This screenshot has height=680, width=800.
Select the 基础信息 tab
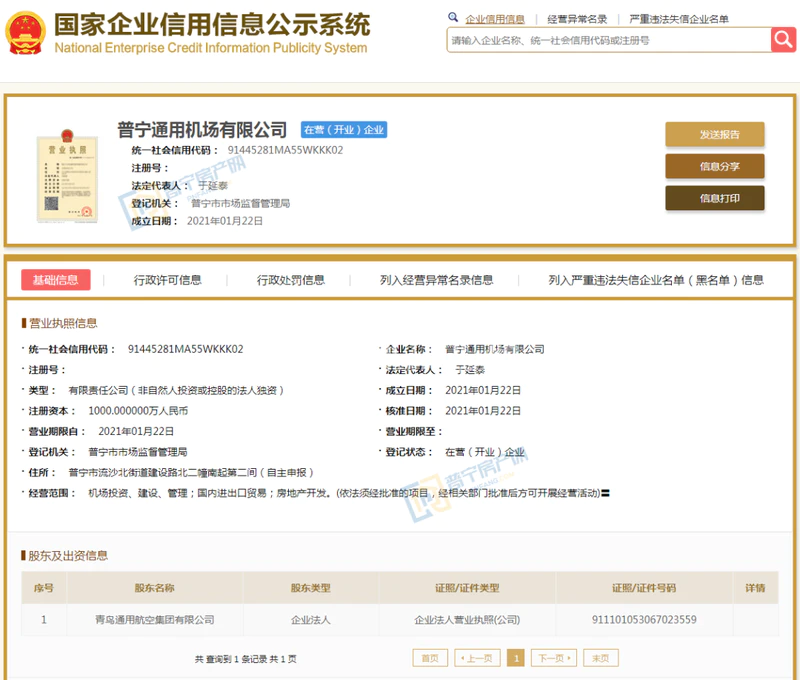click(56, 280)
